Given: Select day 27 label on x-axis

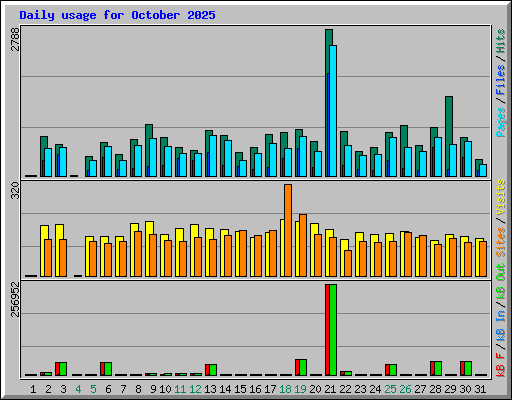Looking at the screenshot, I should (x=420, y=389).
